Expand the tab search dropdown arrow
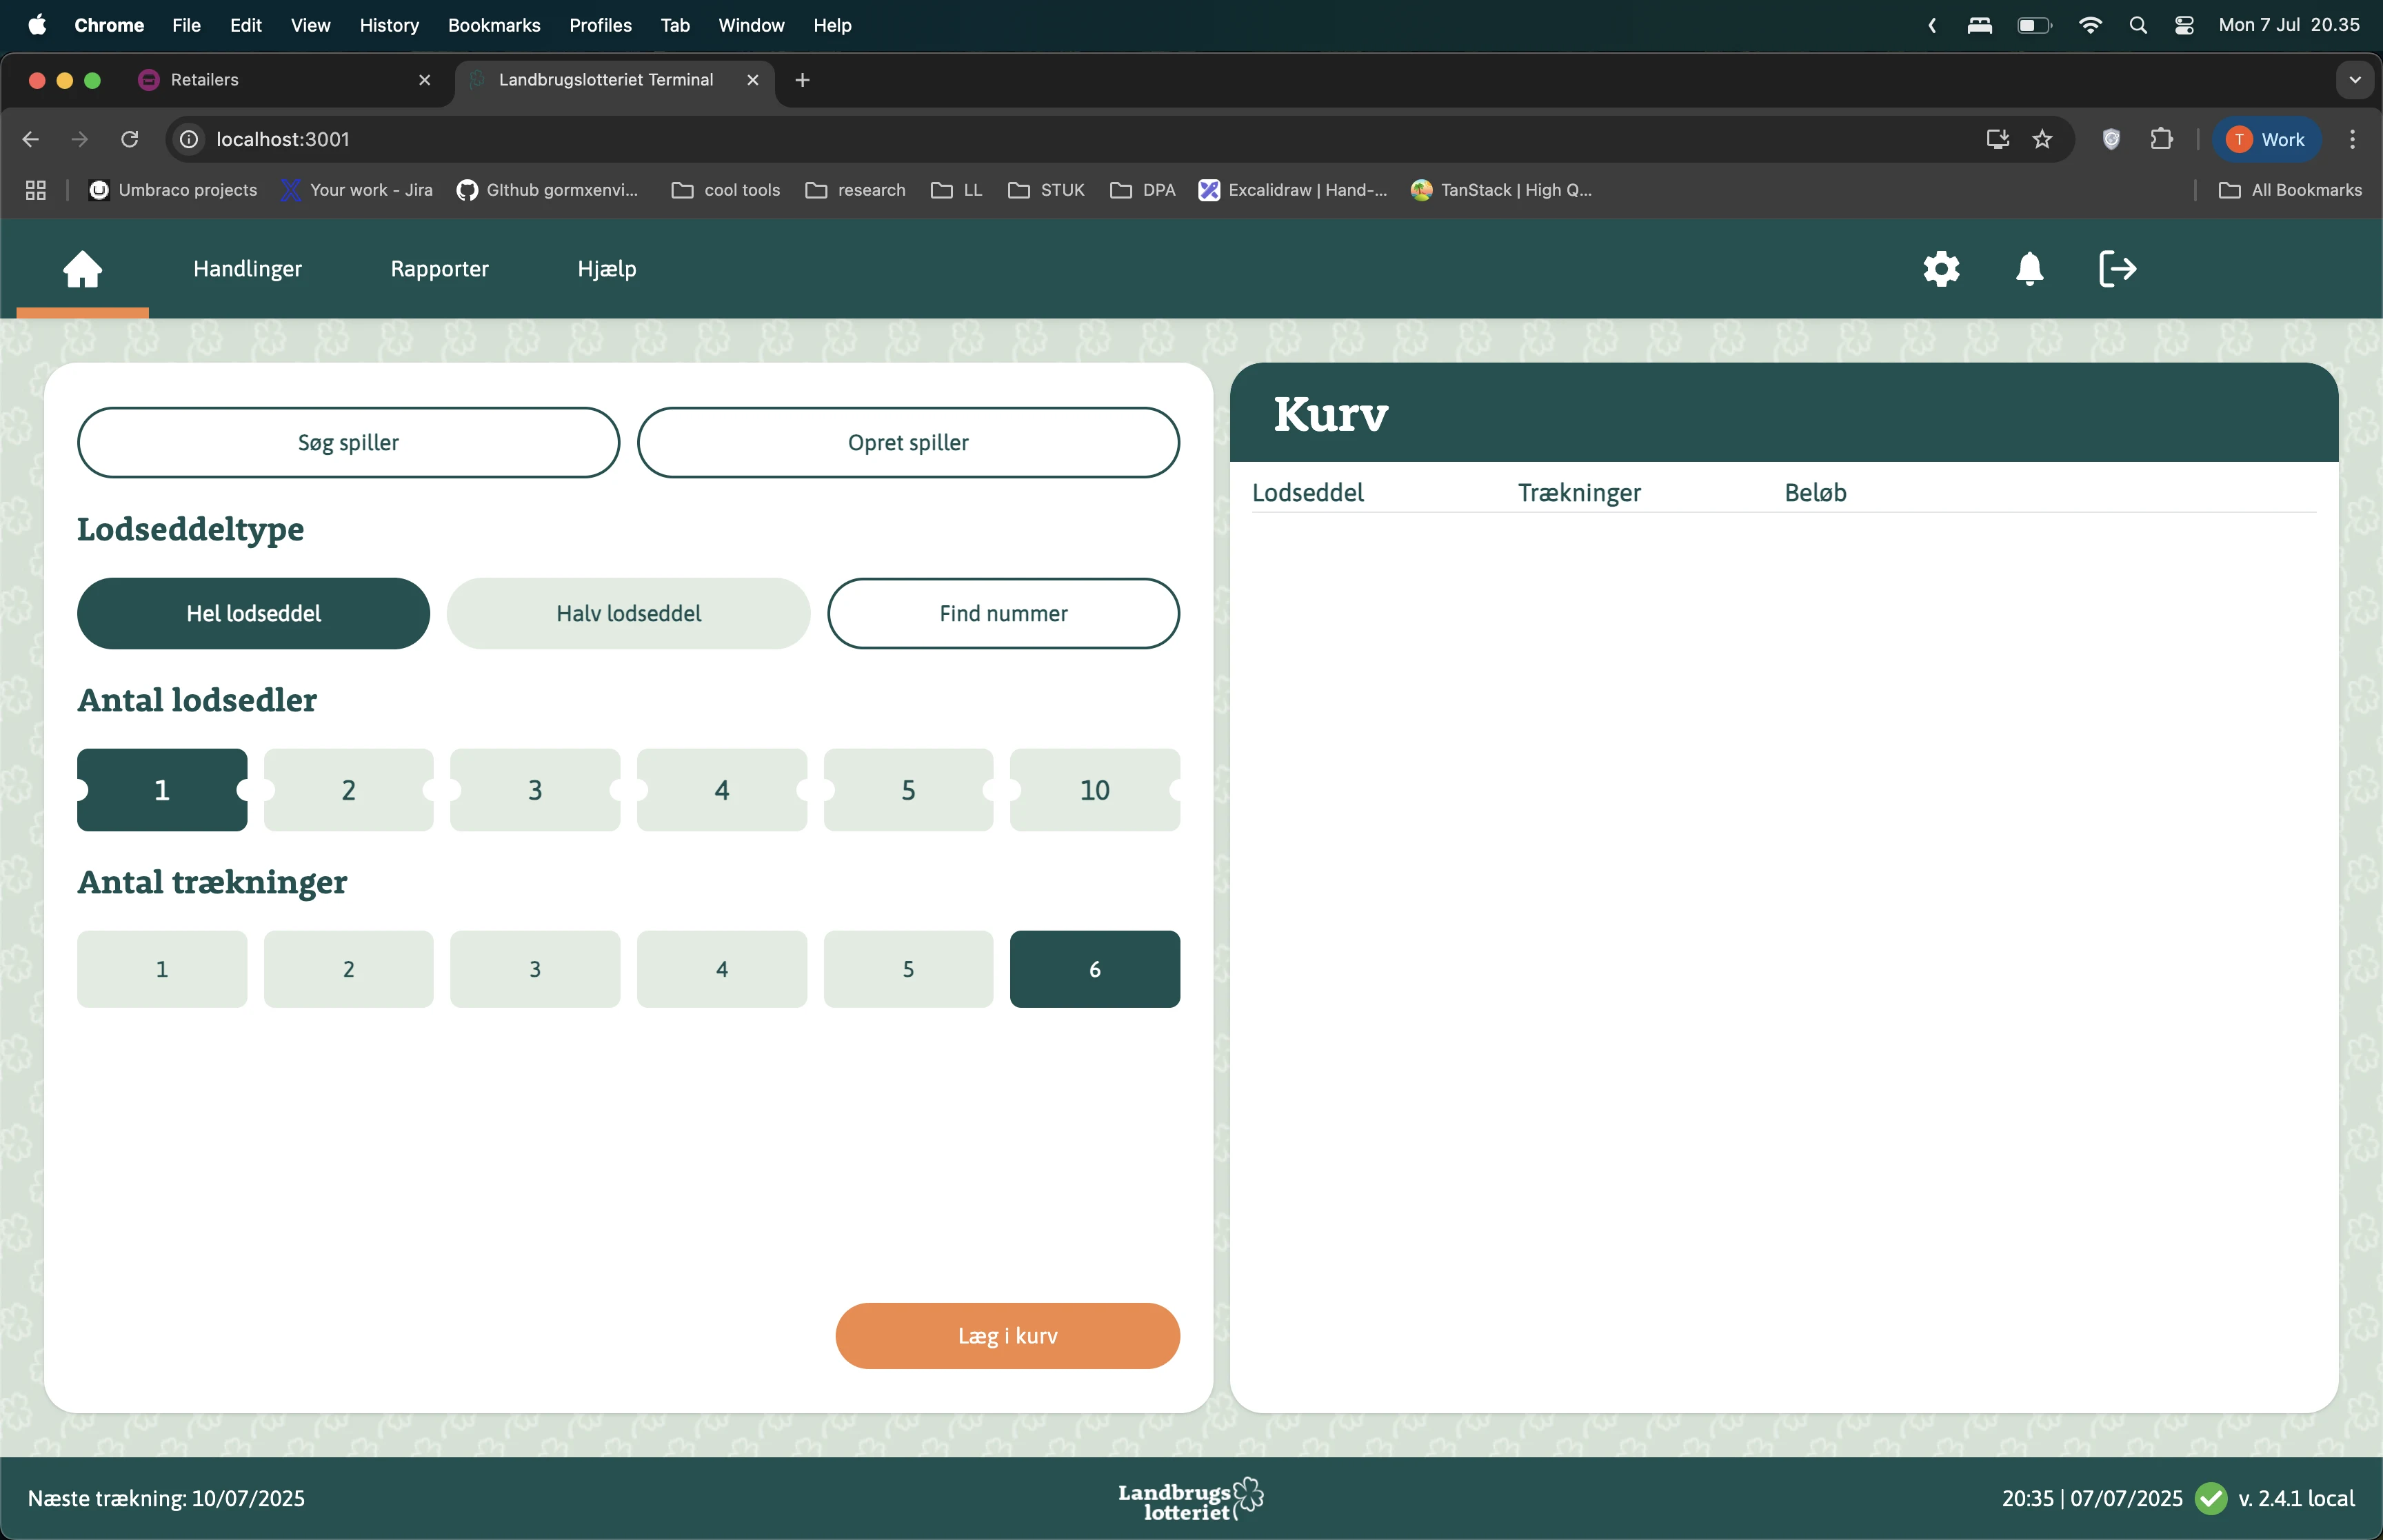2383x1540 pixels. click(2354, 80)
